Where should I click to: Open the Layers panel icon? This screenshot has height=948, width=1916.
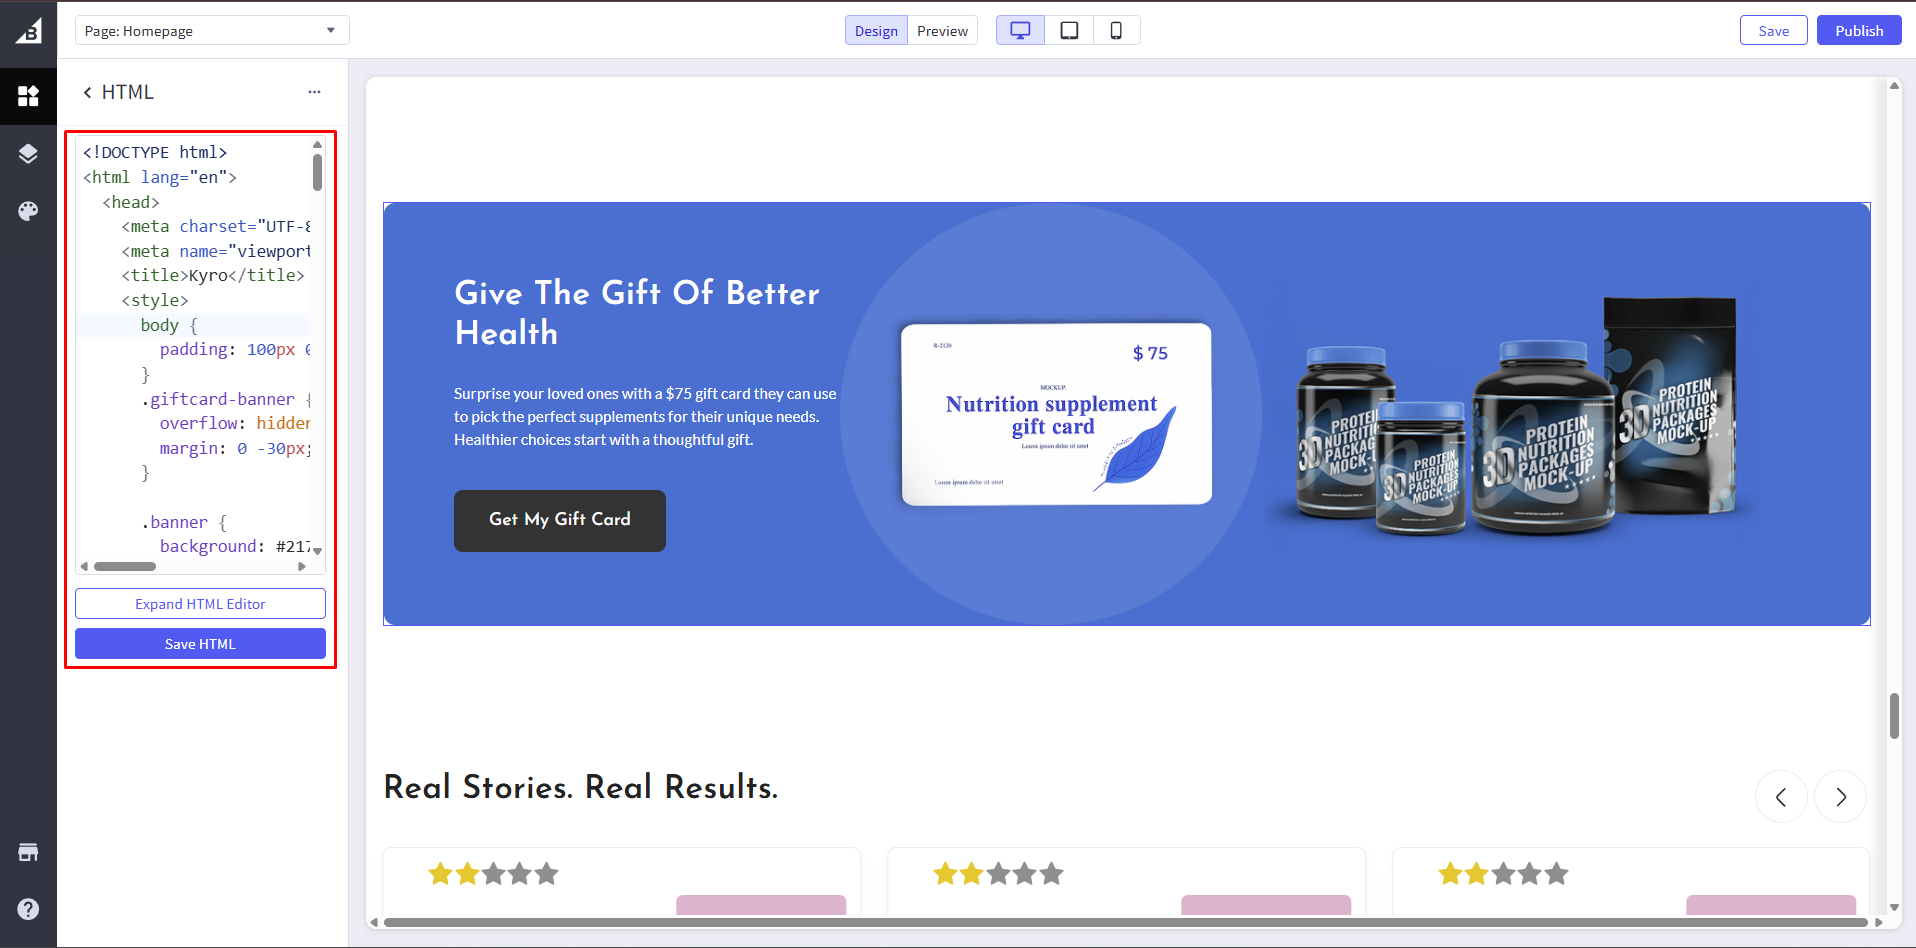coord(28,154)
